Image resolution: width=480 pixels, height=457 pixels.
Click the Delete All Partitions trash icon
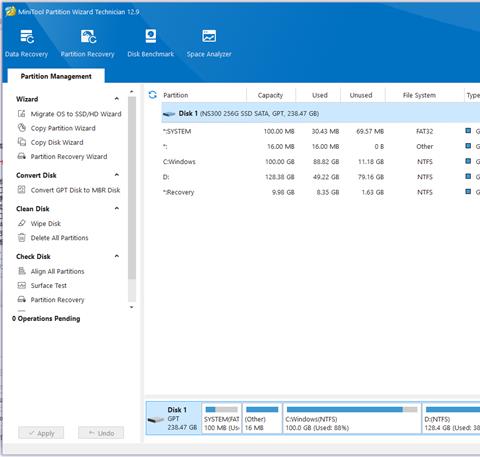point(22,238)
